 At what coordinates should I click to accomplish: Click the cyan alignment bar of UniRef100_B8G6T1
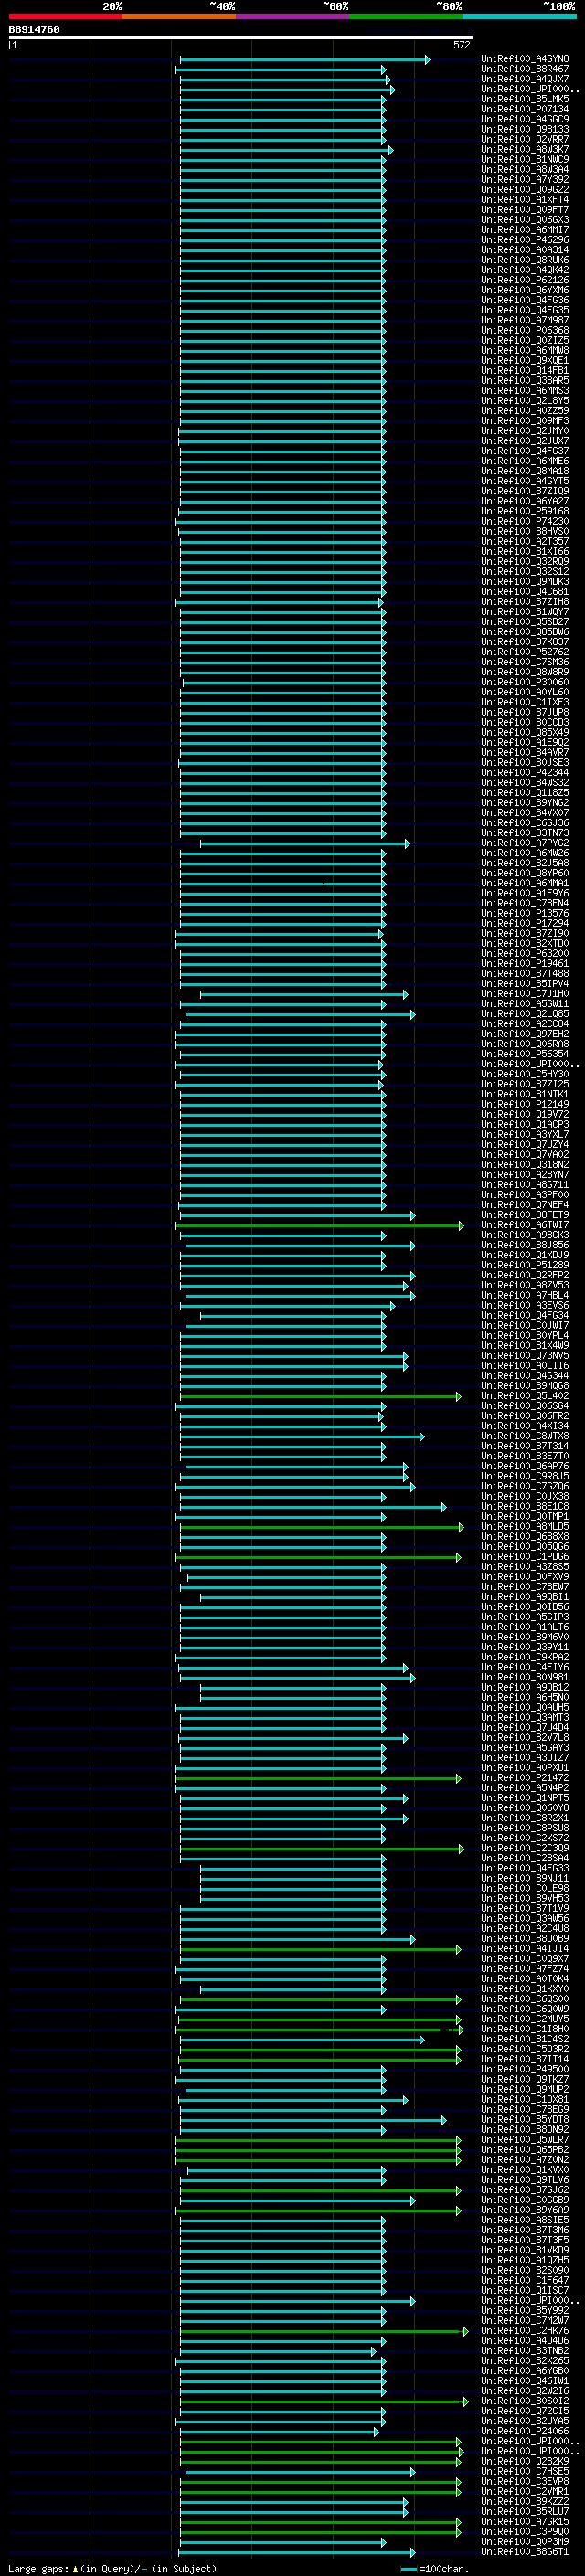click(298, 2552)
